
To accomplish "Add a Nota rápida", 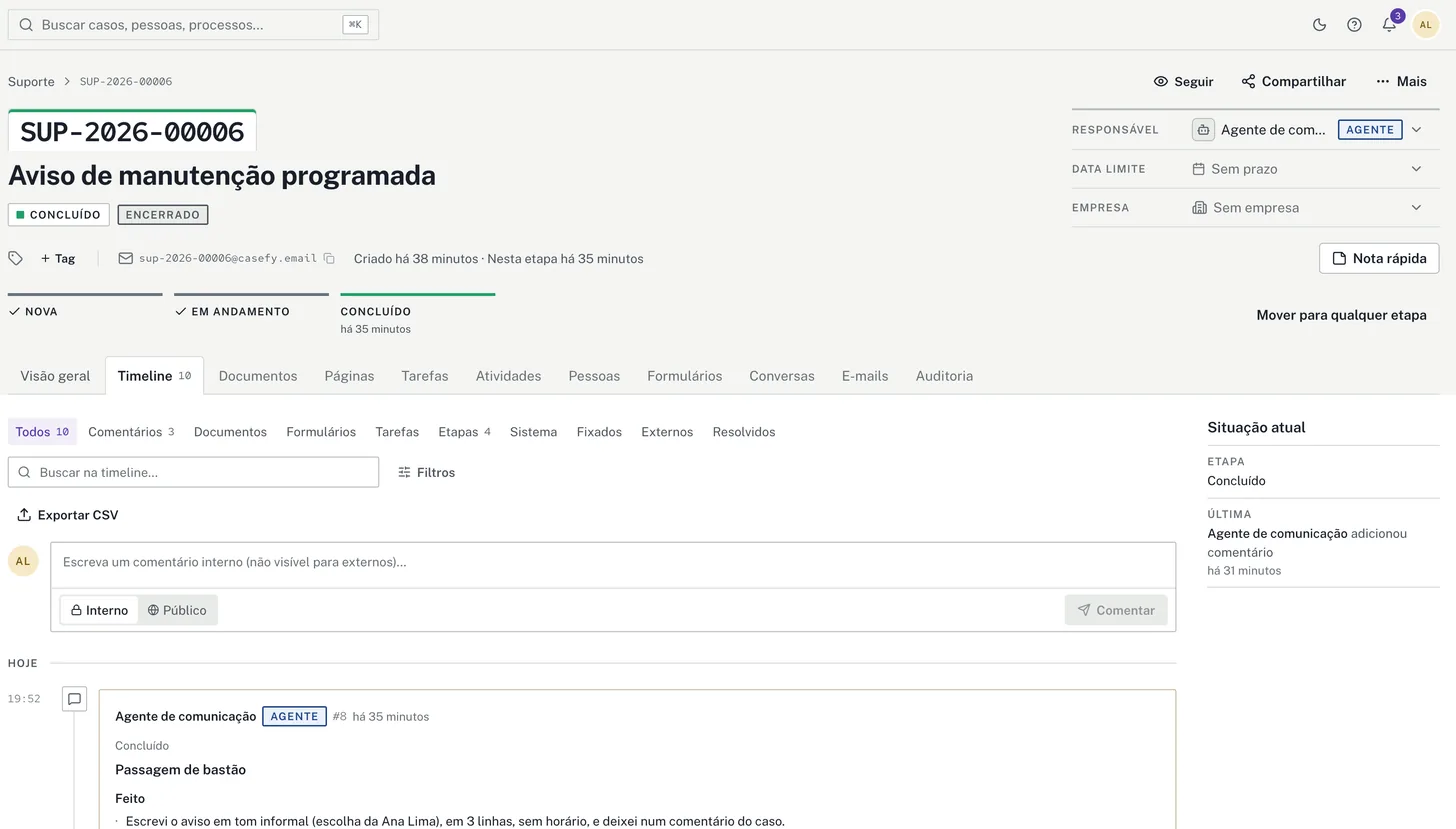I will pyautogui.click(x=1379, y=258).
